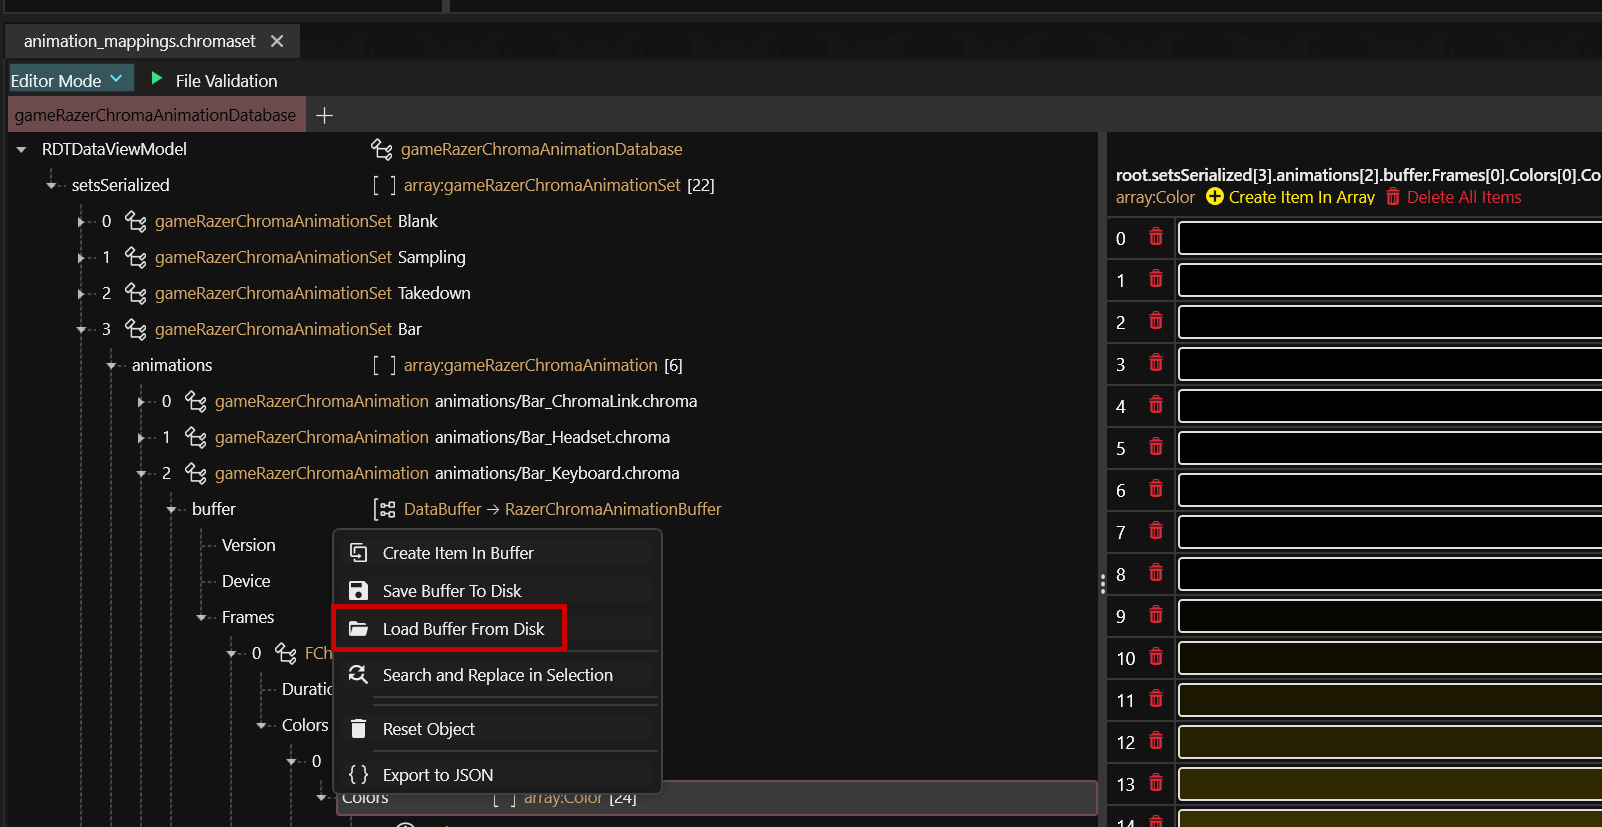1602x827 pixels.
Task: Delete array item 5 using trash icon
Action: [x=1156, y=447]
